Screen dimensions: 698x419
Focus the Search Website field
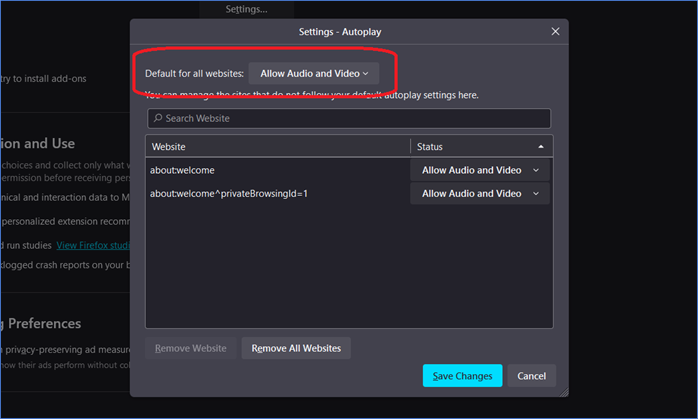[350, 119]
